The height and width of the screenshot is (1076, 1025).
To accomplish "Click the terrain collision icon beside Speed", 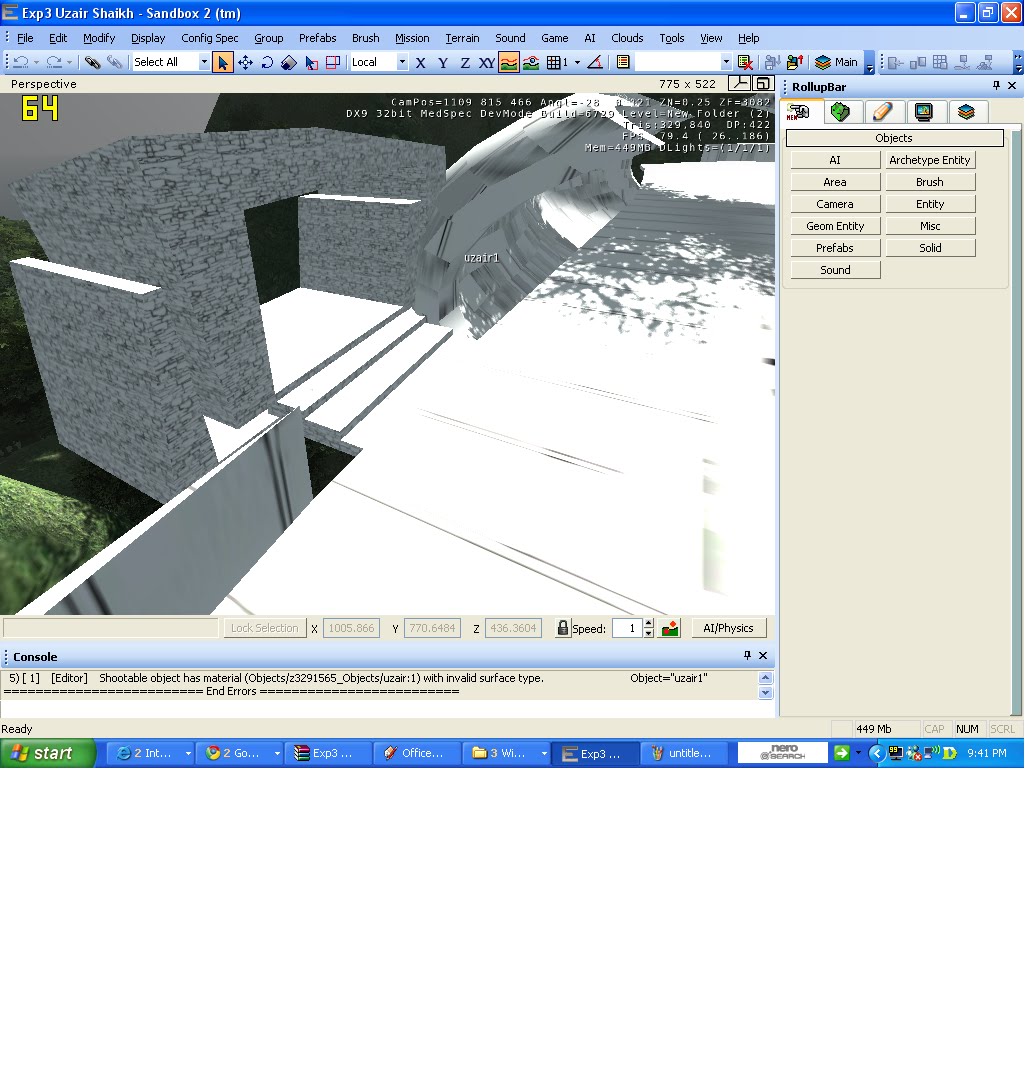I will pos(670,628).
